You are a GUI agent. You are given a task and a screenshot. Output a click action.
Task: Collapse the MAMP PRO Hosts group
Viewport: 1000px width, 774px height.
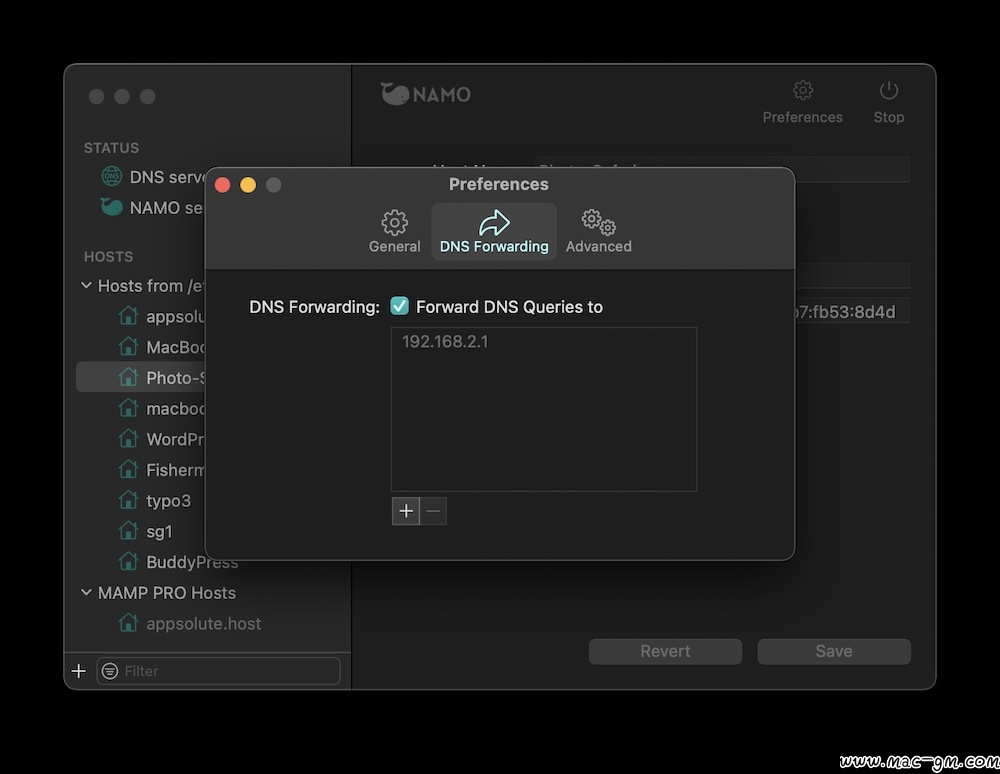(x=86, y=592)
